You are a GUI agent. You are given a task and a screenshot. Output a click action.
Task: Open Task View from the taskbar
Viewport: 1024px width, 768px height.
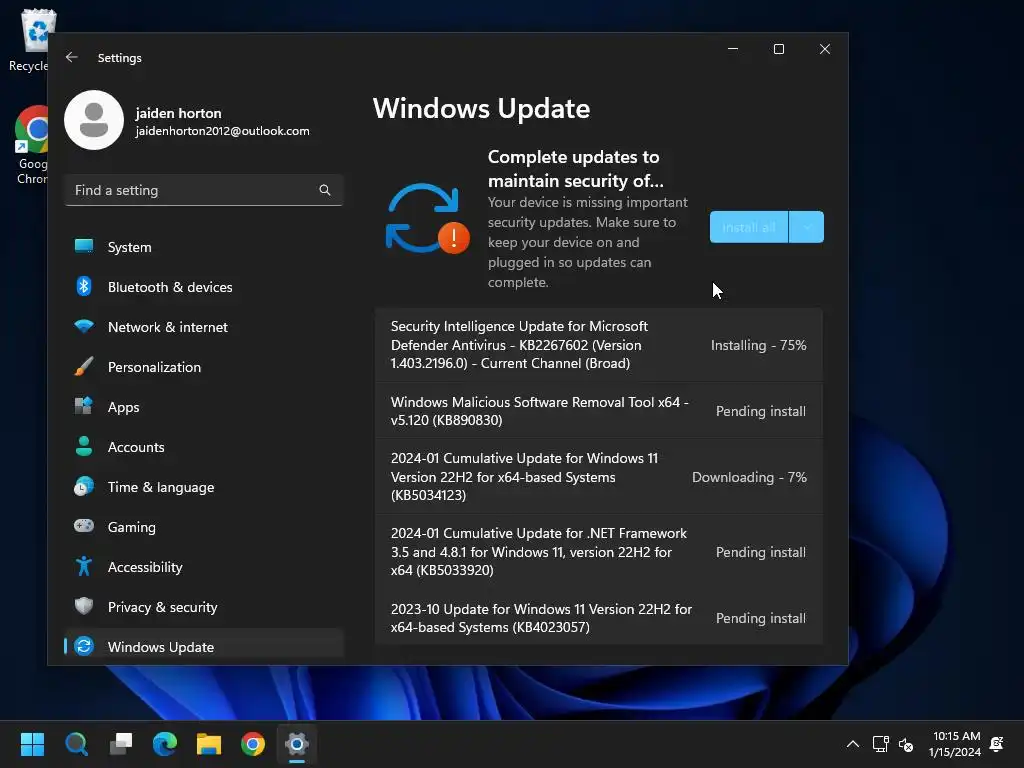121,744
